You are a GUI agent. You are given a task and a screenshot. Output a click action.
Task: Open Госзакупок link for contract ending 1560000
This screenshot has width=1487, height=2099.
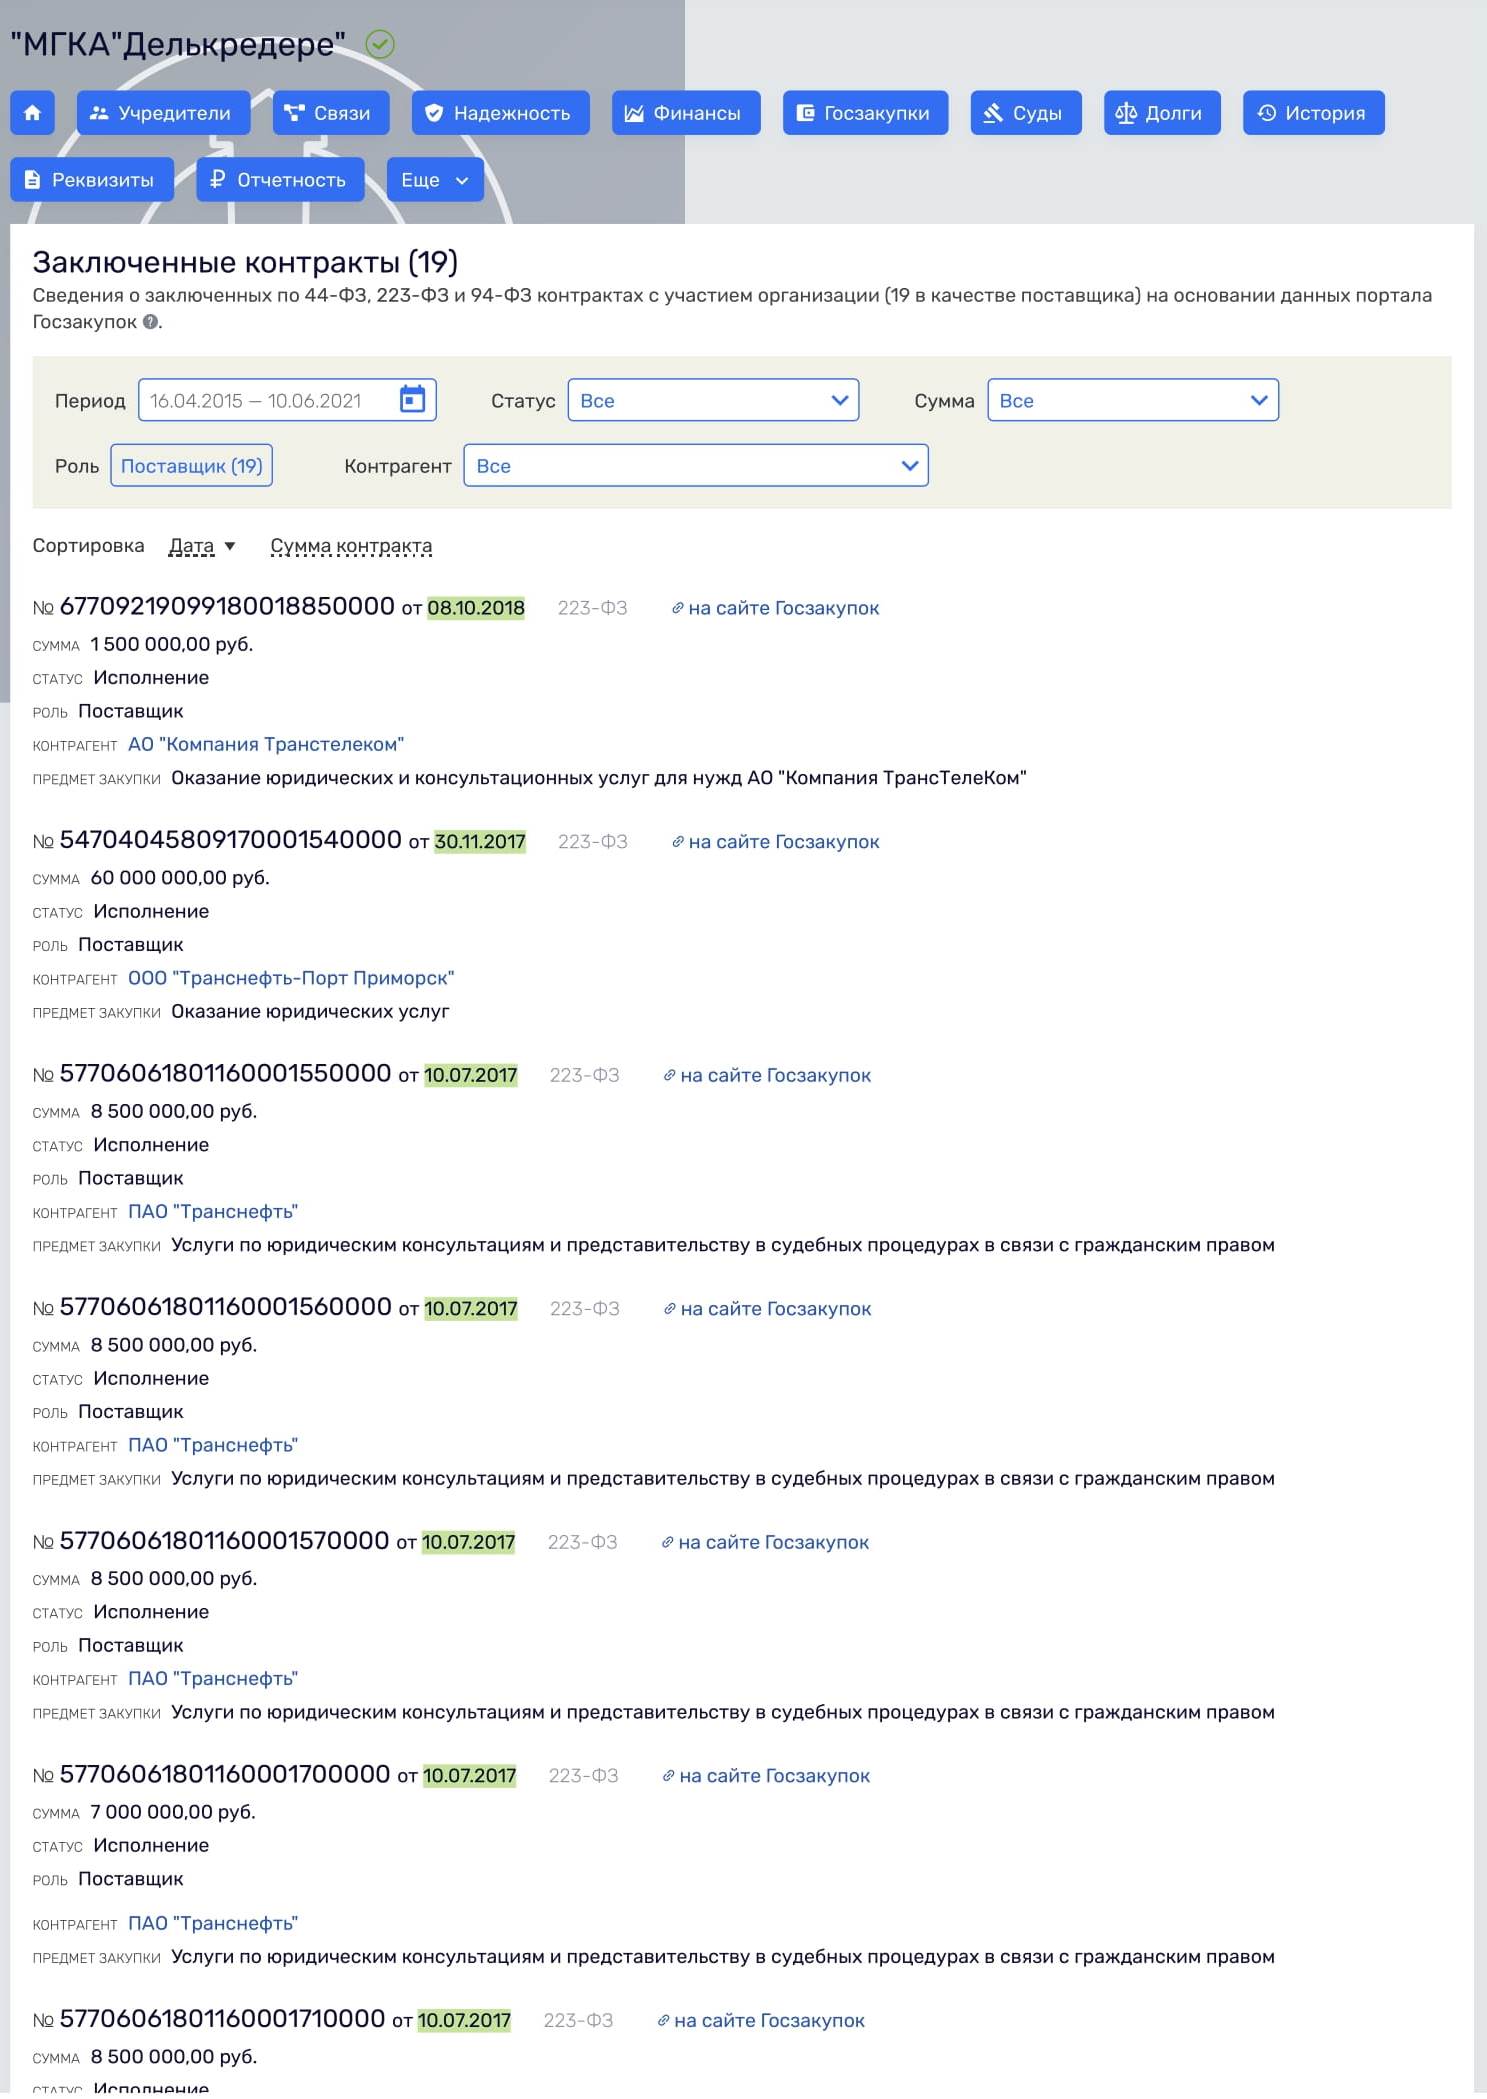tap(767, 1309)
